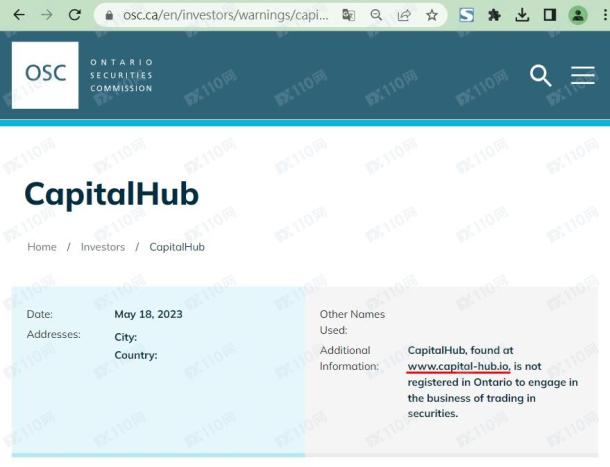The width and height of the screenshot is (610, 467).
Task: Bookmark page with the star icon
Action: click(432, 15)
